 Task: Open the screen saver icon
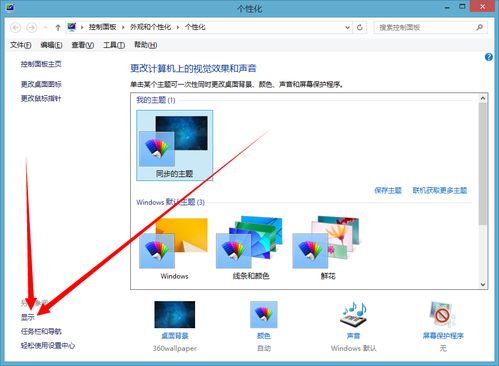point(443,314)
